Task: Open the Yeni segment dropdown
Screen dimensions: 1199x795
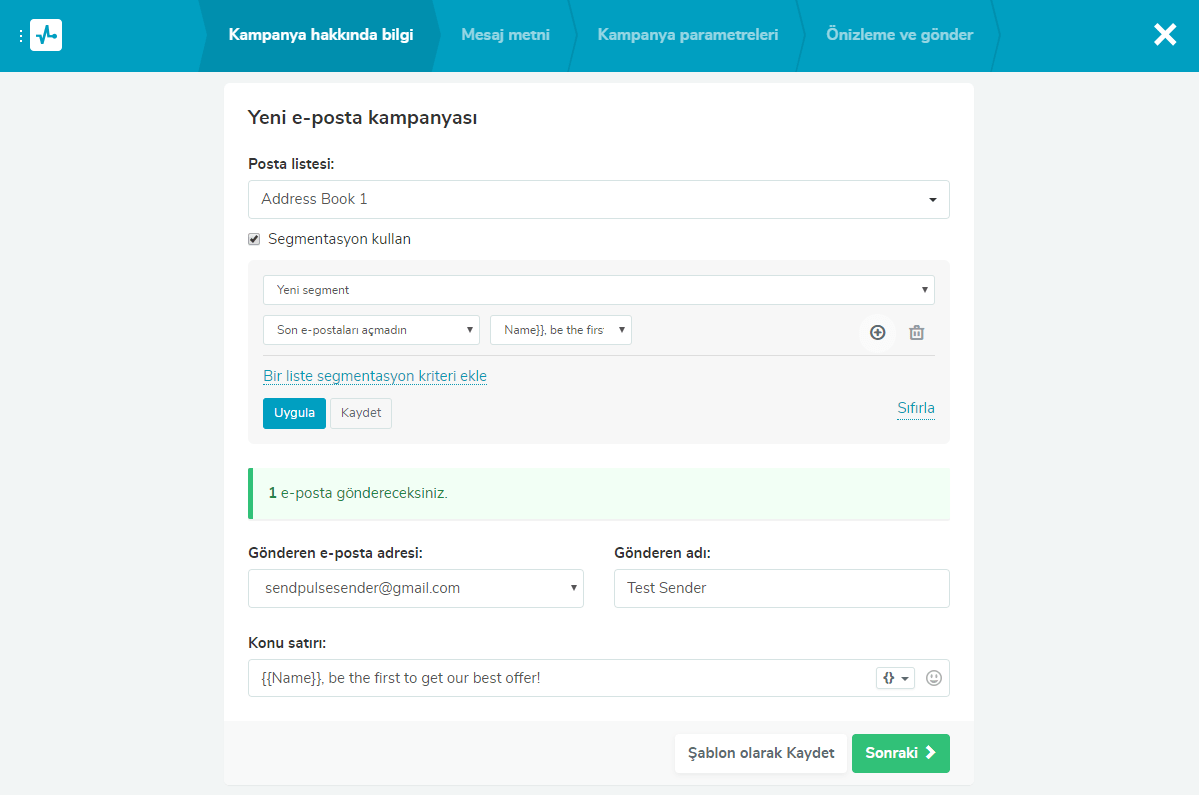Action: tap(598, 290)
